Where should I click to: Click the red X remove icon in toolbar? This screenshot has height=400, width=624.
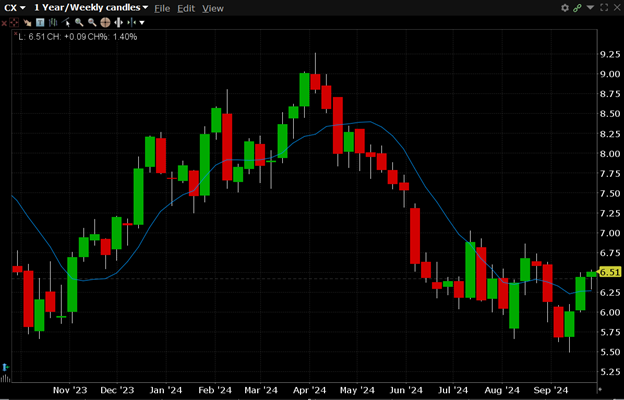(4, 23)
